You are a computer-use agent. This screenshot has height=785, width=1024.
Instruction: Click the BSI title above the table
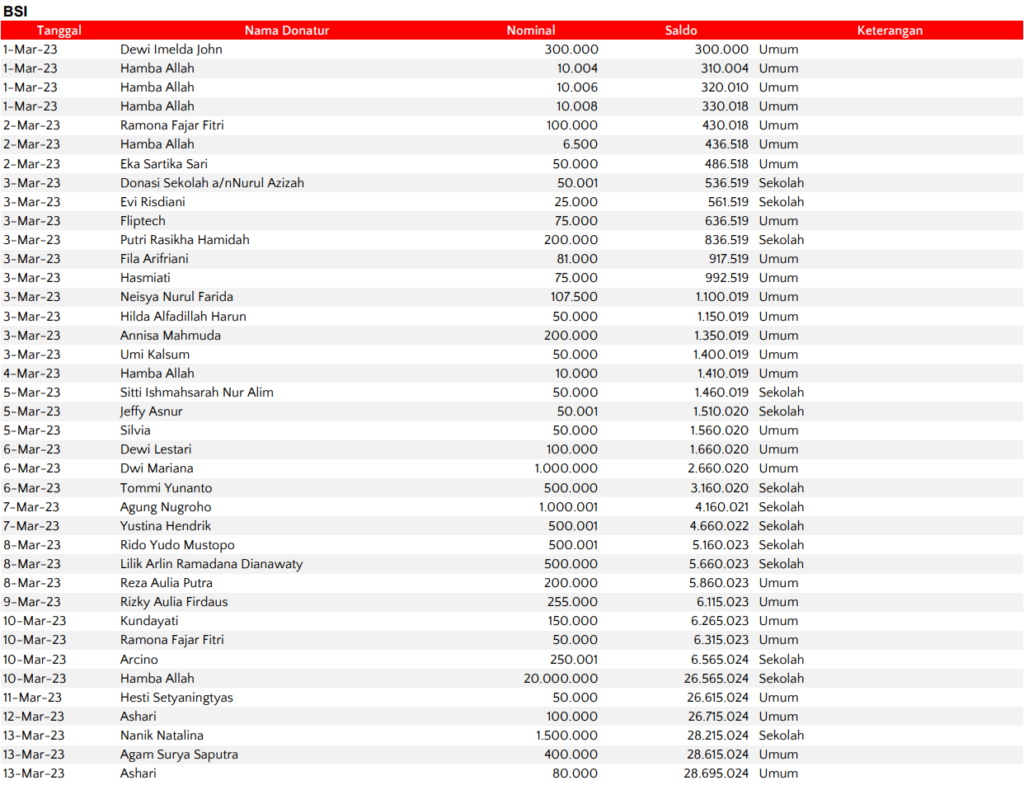16,11
